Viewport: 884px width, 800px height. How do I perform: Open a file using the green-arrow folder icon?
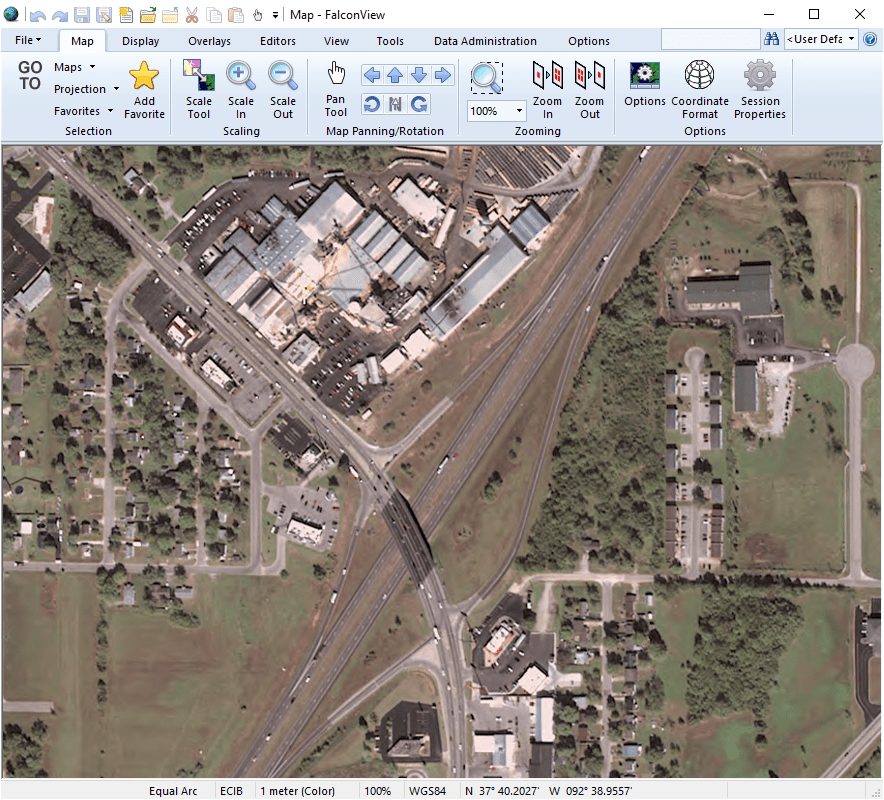tap(148, 15)
